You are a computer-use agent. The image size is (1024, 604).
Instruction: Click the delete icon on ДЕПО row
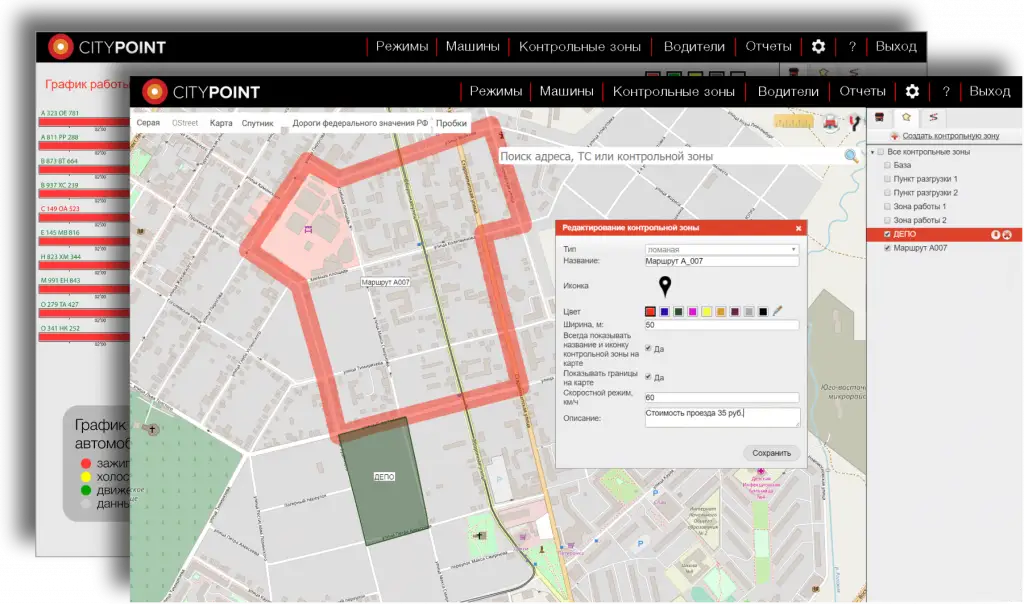pyautogui.click(x=1007, y=234)
